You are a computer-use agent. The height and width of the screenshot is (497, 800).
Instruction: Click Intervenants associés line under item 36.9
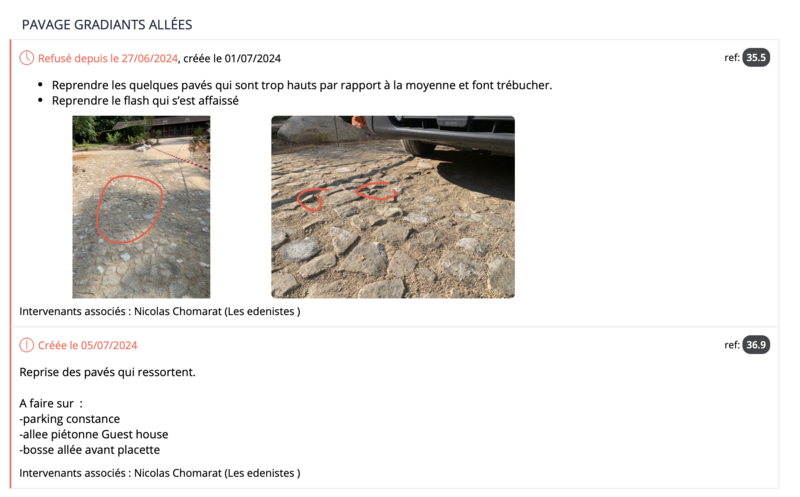tap(160, 473)
